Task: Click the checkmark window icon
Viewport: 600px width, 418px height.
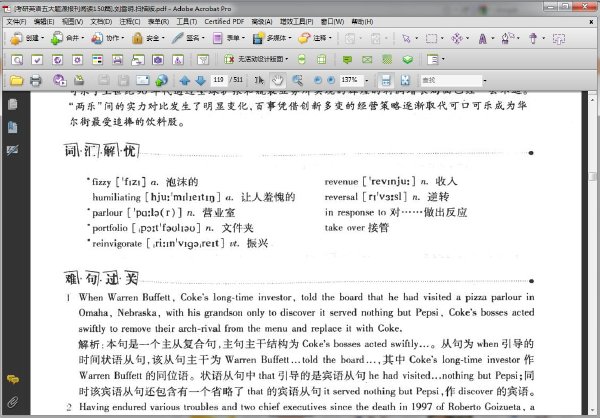Action: (x=37, y=59)
